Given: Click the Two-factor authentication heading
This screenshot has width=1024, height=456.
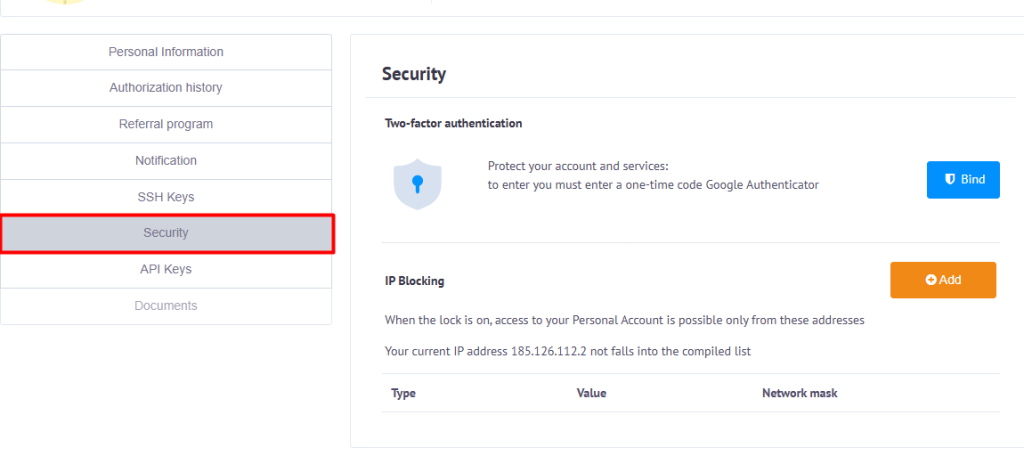Looking at the screenshot, I should pos(453,124).
